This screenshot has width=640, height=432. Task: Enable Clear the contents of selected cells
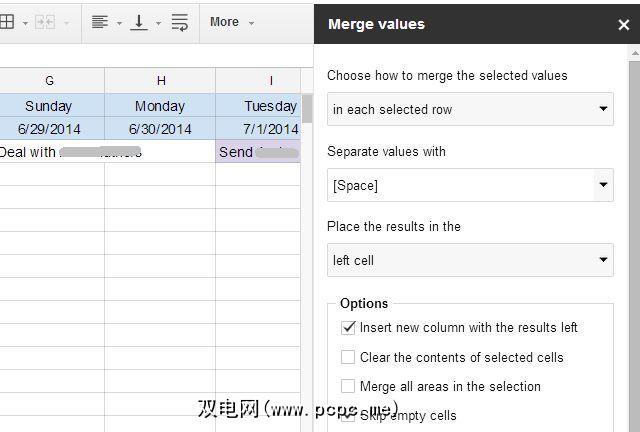point(348,357)
